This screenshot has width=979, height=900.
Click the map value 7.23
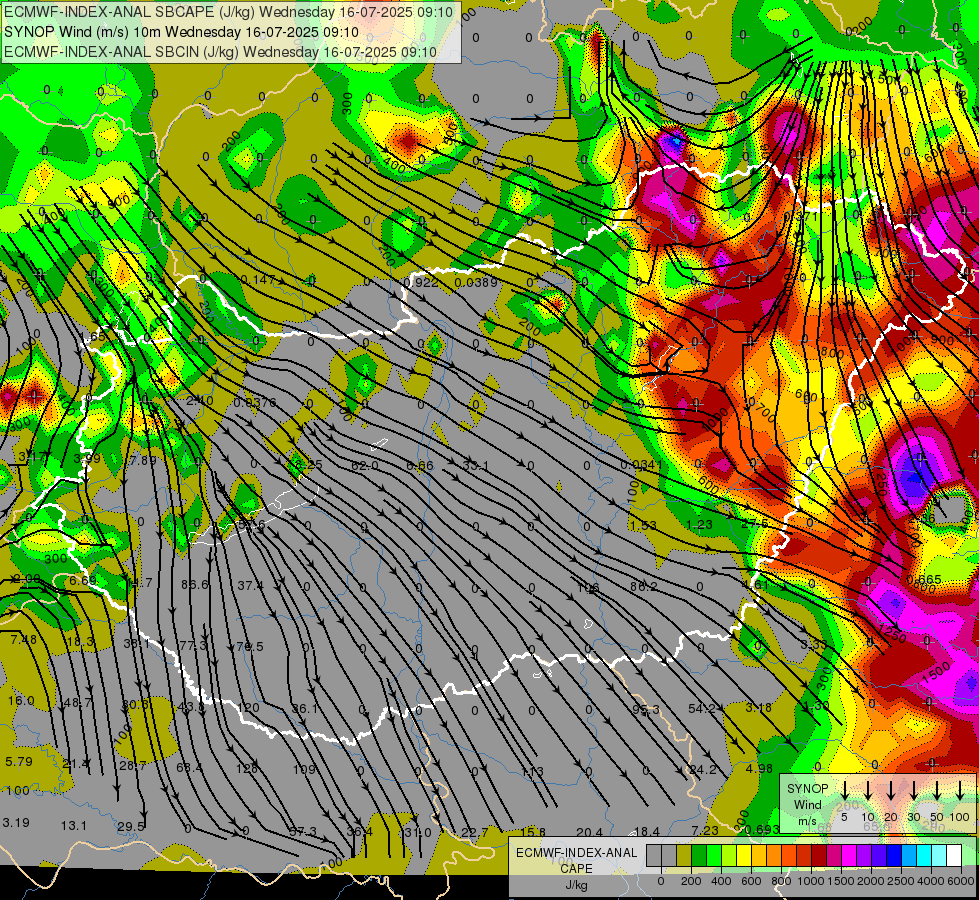pos(705,830)
